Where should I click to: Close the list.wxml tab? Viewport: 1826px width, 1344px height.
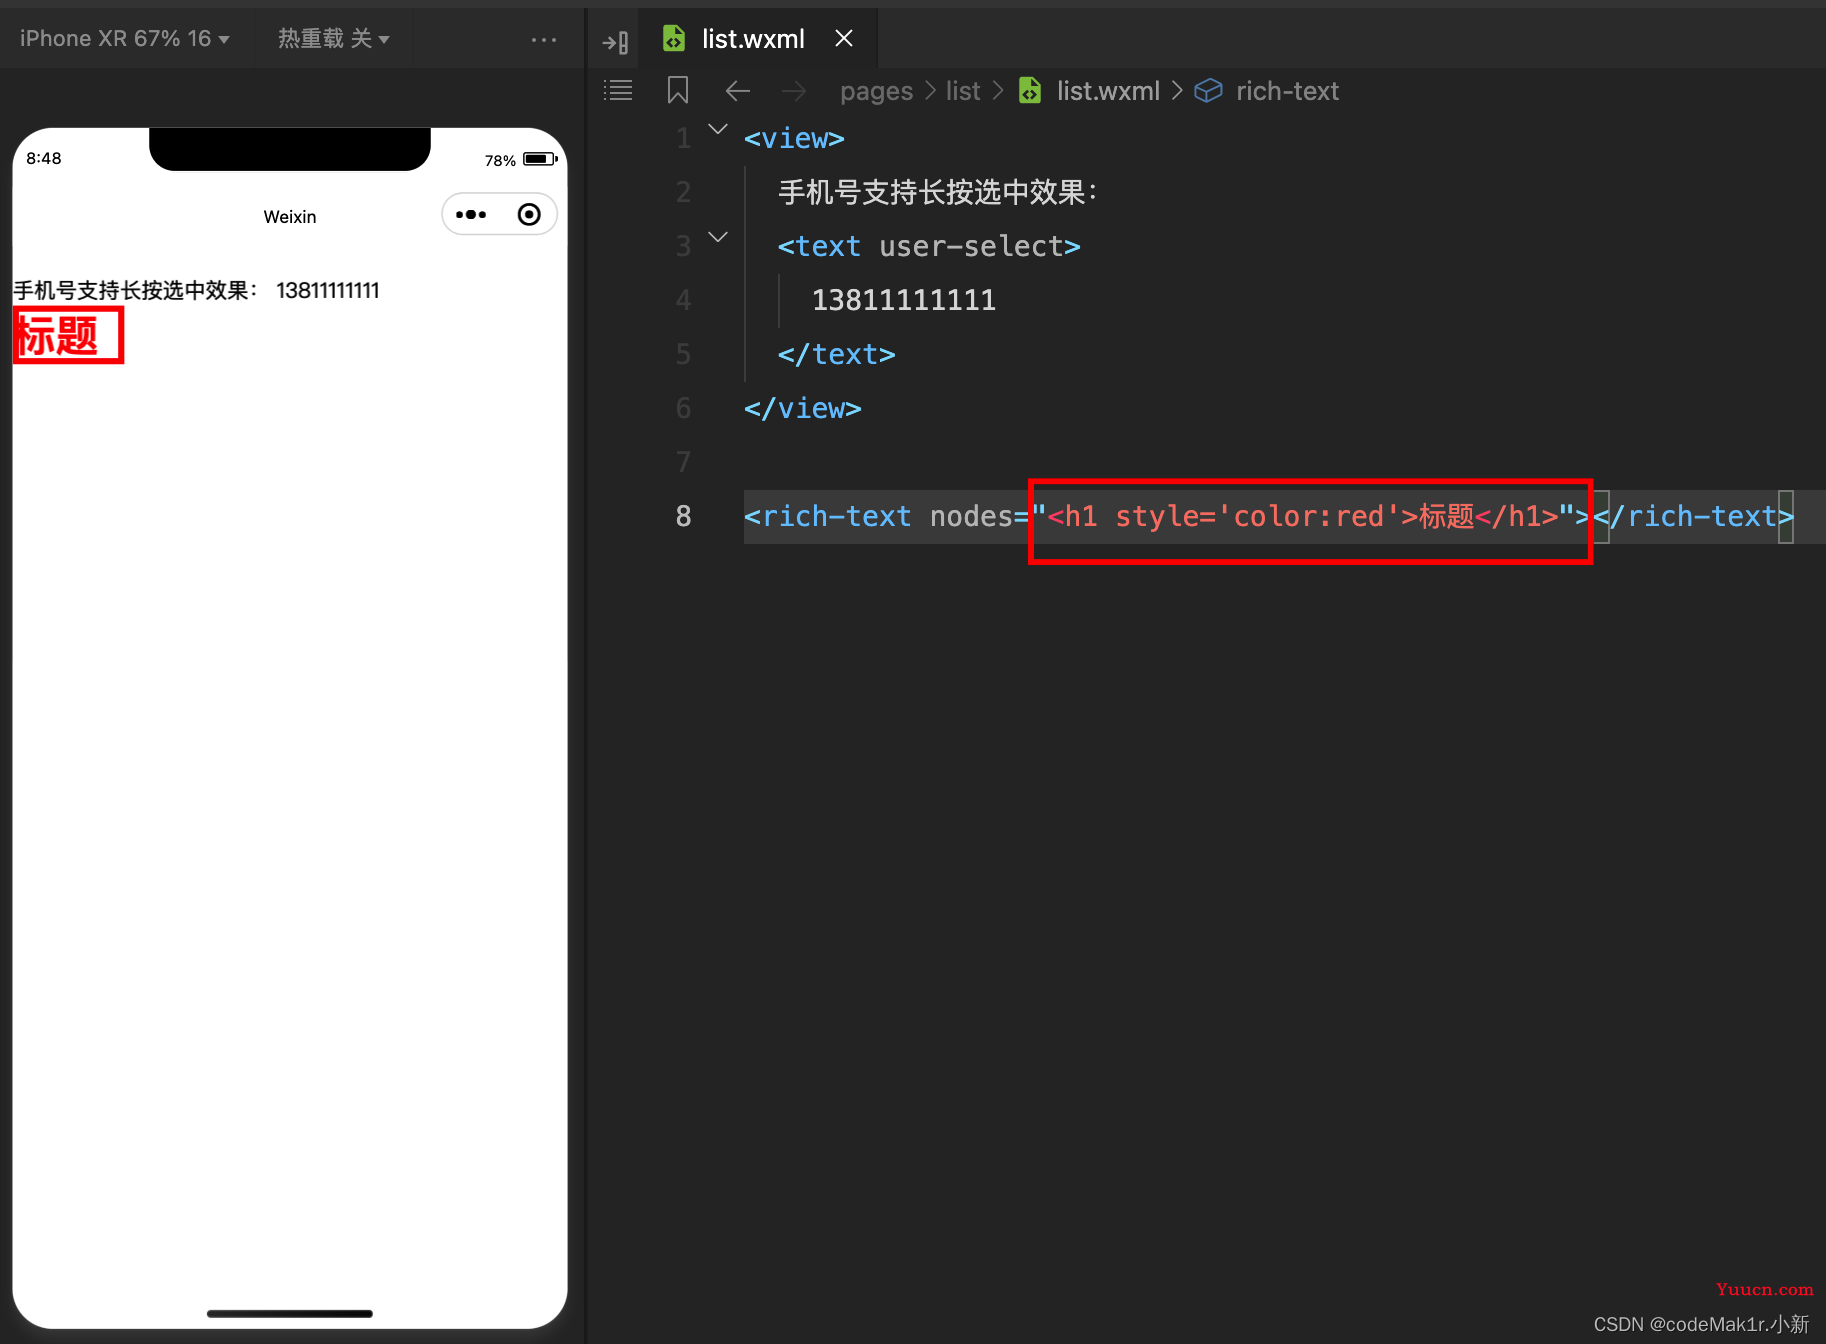tap(844, 38)
